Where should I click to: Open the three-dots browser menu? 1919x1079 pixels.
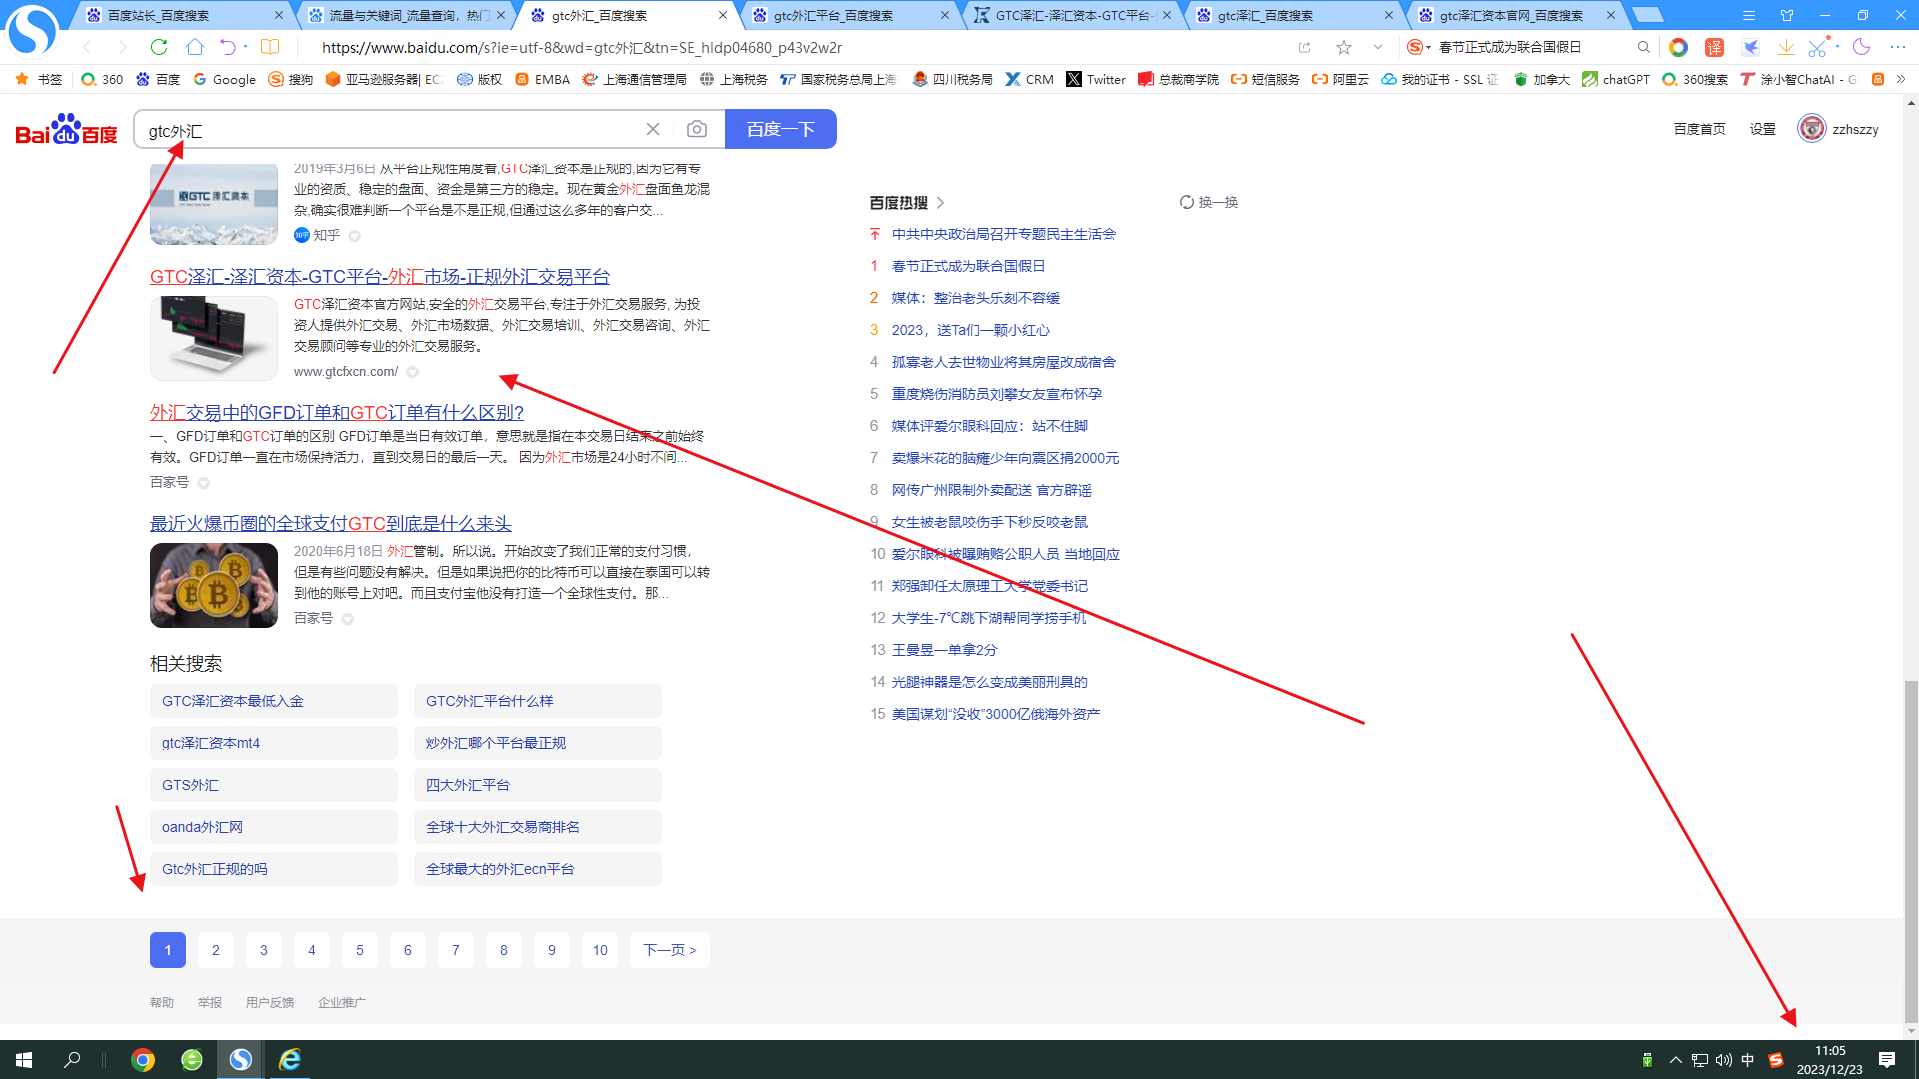click(x=1898, y=47)
